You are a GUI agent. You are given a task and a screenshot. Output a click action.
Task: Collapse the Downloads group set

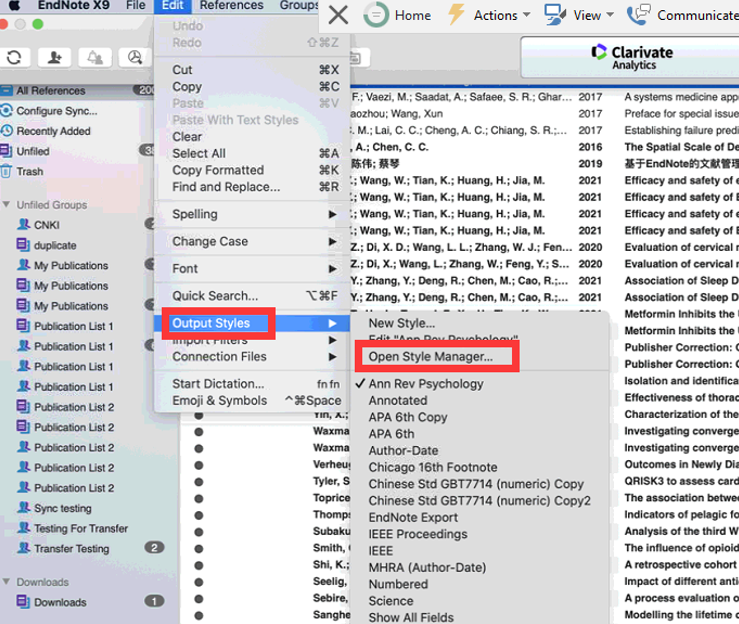[6, 582]
